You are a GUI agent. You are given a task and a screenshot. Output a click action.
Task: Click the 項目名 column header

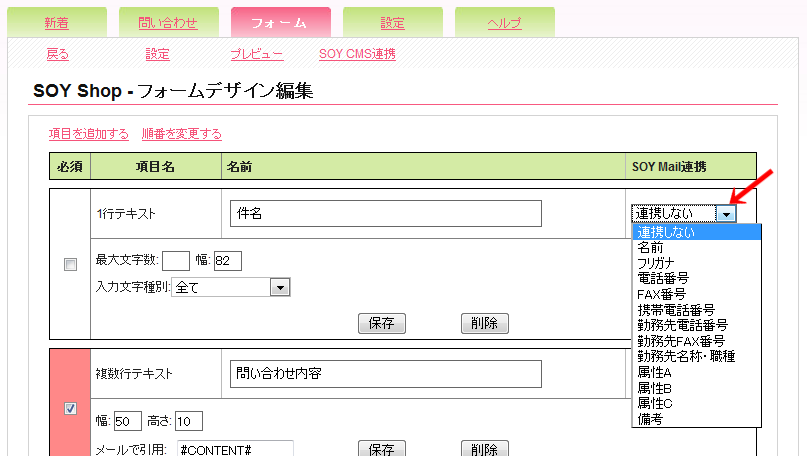click(x=155, y=167)
